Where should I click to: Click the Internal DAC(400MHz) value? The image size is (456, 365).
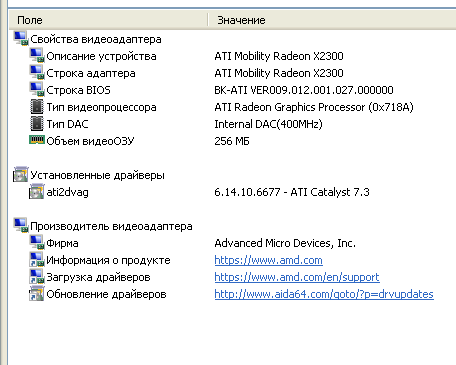[x=268, y=124]
